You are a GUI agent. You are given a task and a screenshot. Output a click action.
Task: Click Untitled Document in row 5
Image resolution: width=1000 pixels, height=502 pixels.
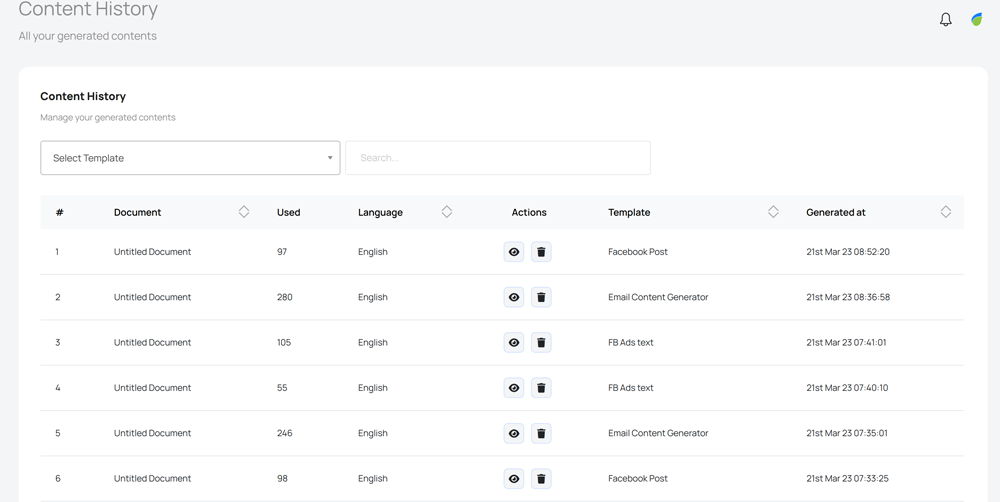pyautogui.click(x=152, y=434)
